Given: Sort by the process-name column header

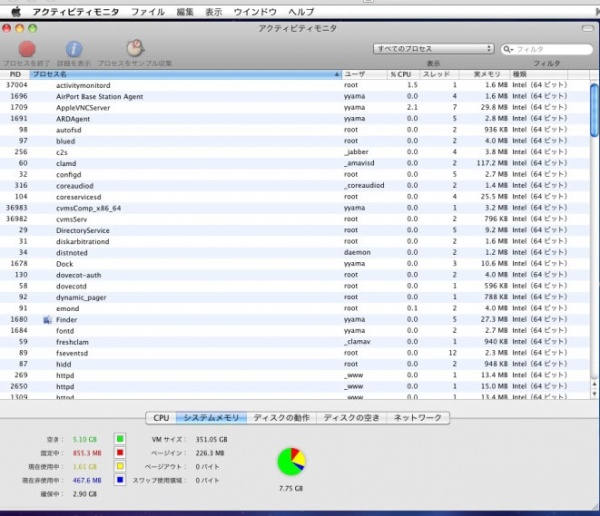Looking at the screenshot, I should coord(185,74).
